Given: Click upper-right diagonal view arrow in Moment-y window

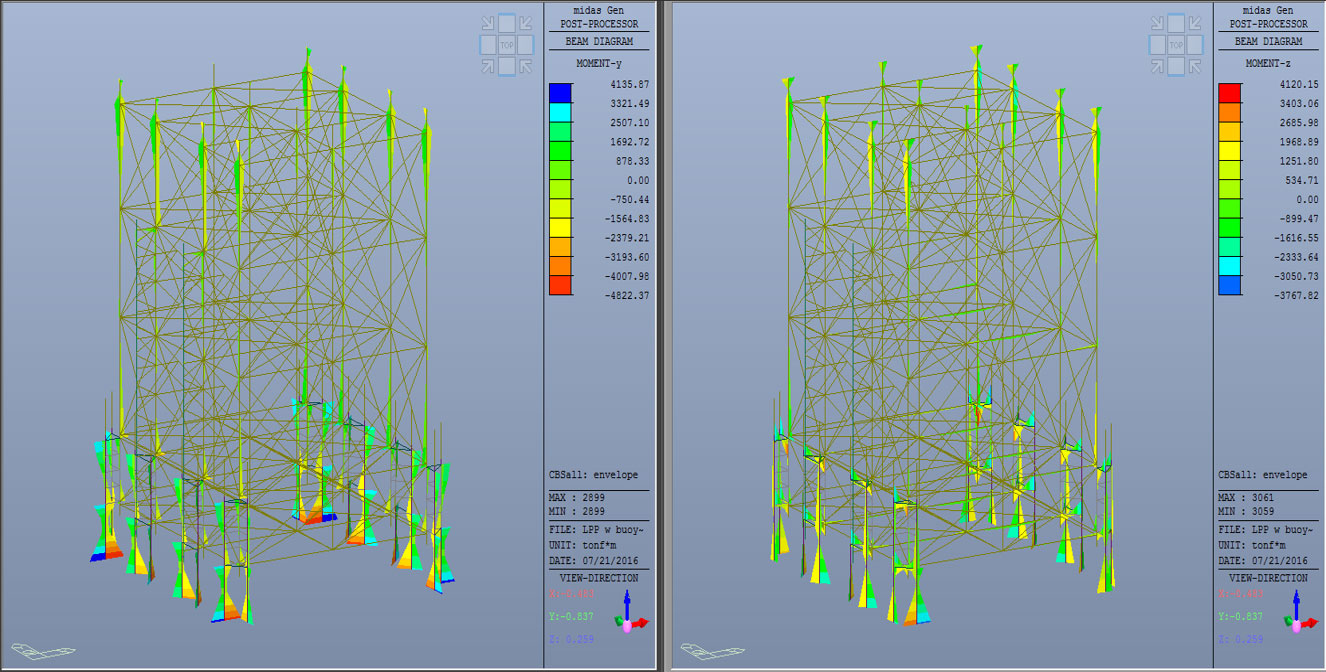Looking at the screenshot, I should coord(526,24).
